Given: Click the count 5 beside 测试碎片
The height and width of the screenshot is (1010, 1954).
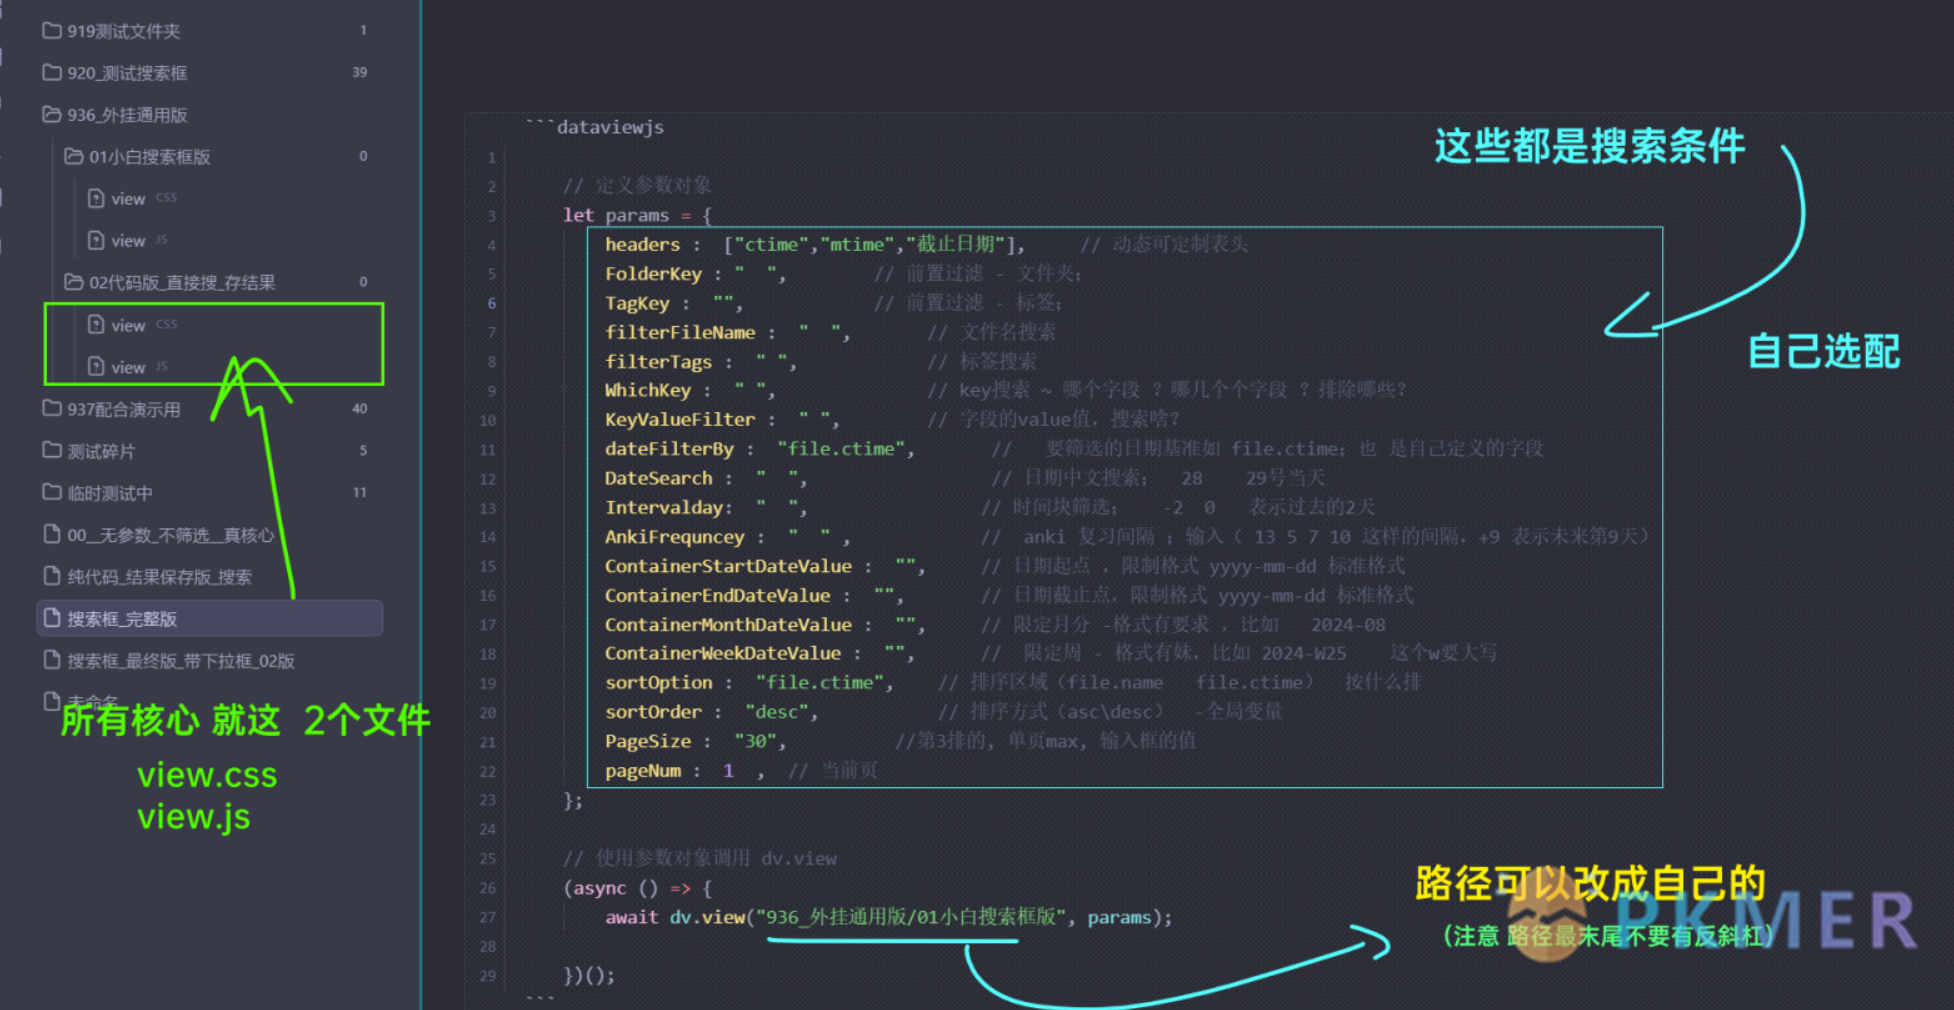Looking at the screenshot, I should (363, 450).
